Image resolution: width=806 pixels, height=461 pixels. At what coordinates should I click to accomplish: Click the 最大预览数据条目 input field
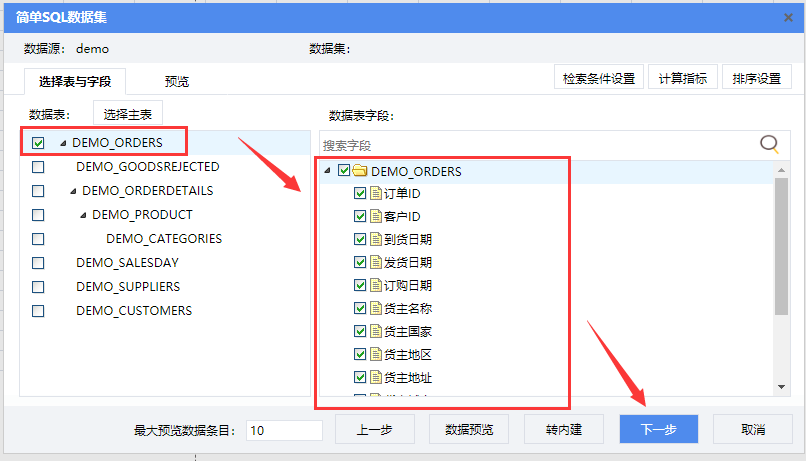[284, 430]
